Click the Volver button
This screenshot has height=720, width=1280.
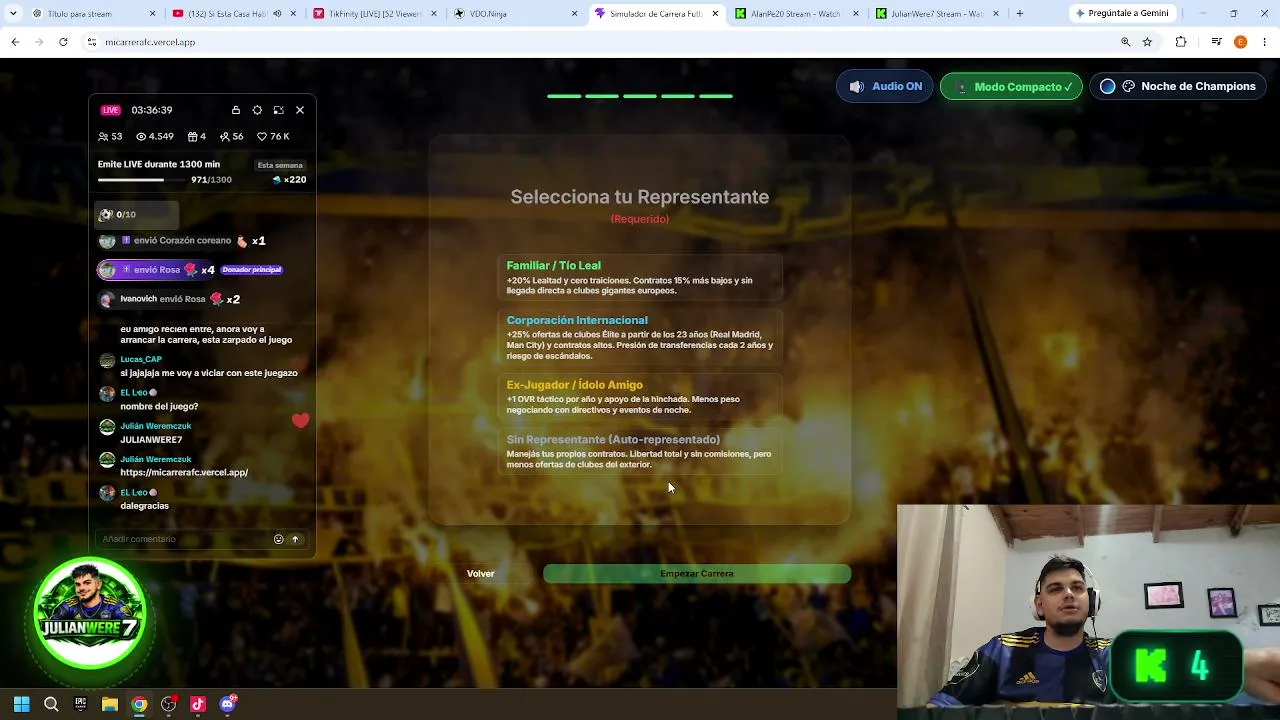click(481, 574)
